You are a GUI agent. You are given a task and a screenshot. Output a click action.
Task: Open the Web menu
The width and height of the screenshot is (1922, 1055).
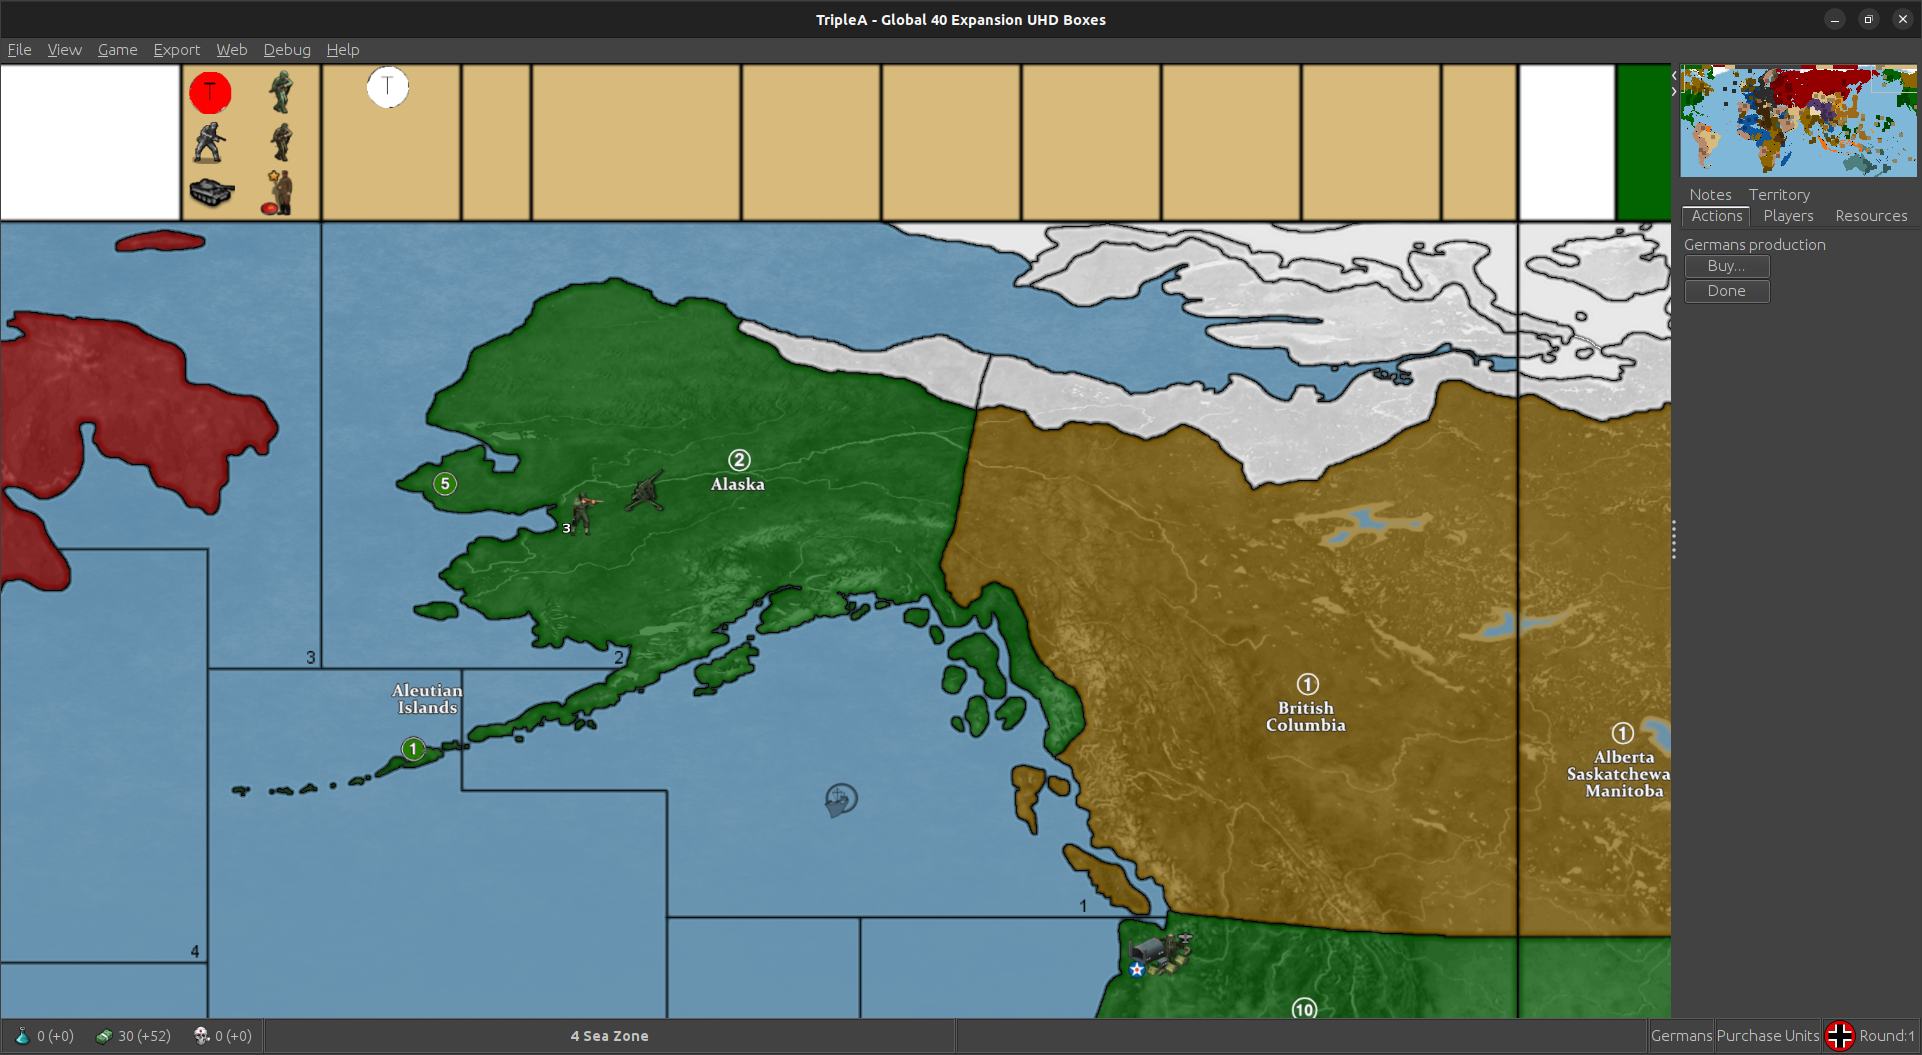click(x=231, y=50)
